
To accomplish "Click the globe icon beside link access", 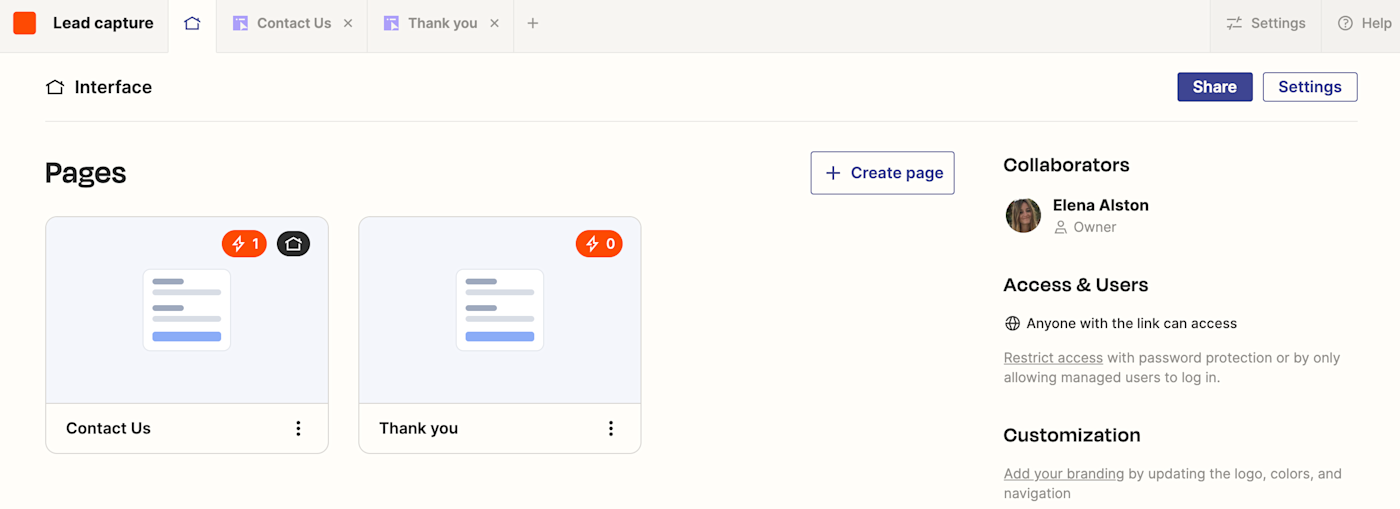I will 1012,323.
